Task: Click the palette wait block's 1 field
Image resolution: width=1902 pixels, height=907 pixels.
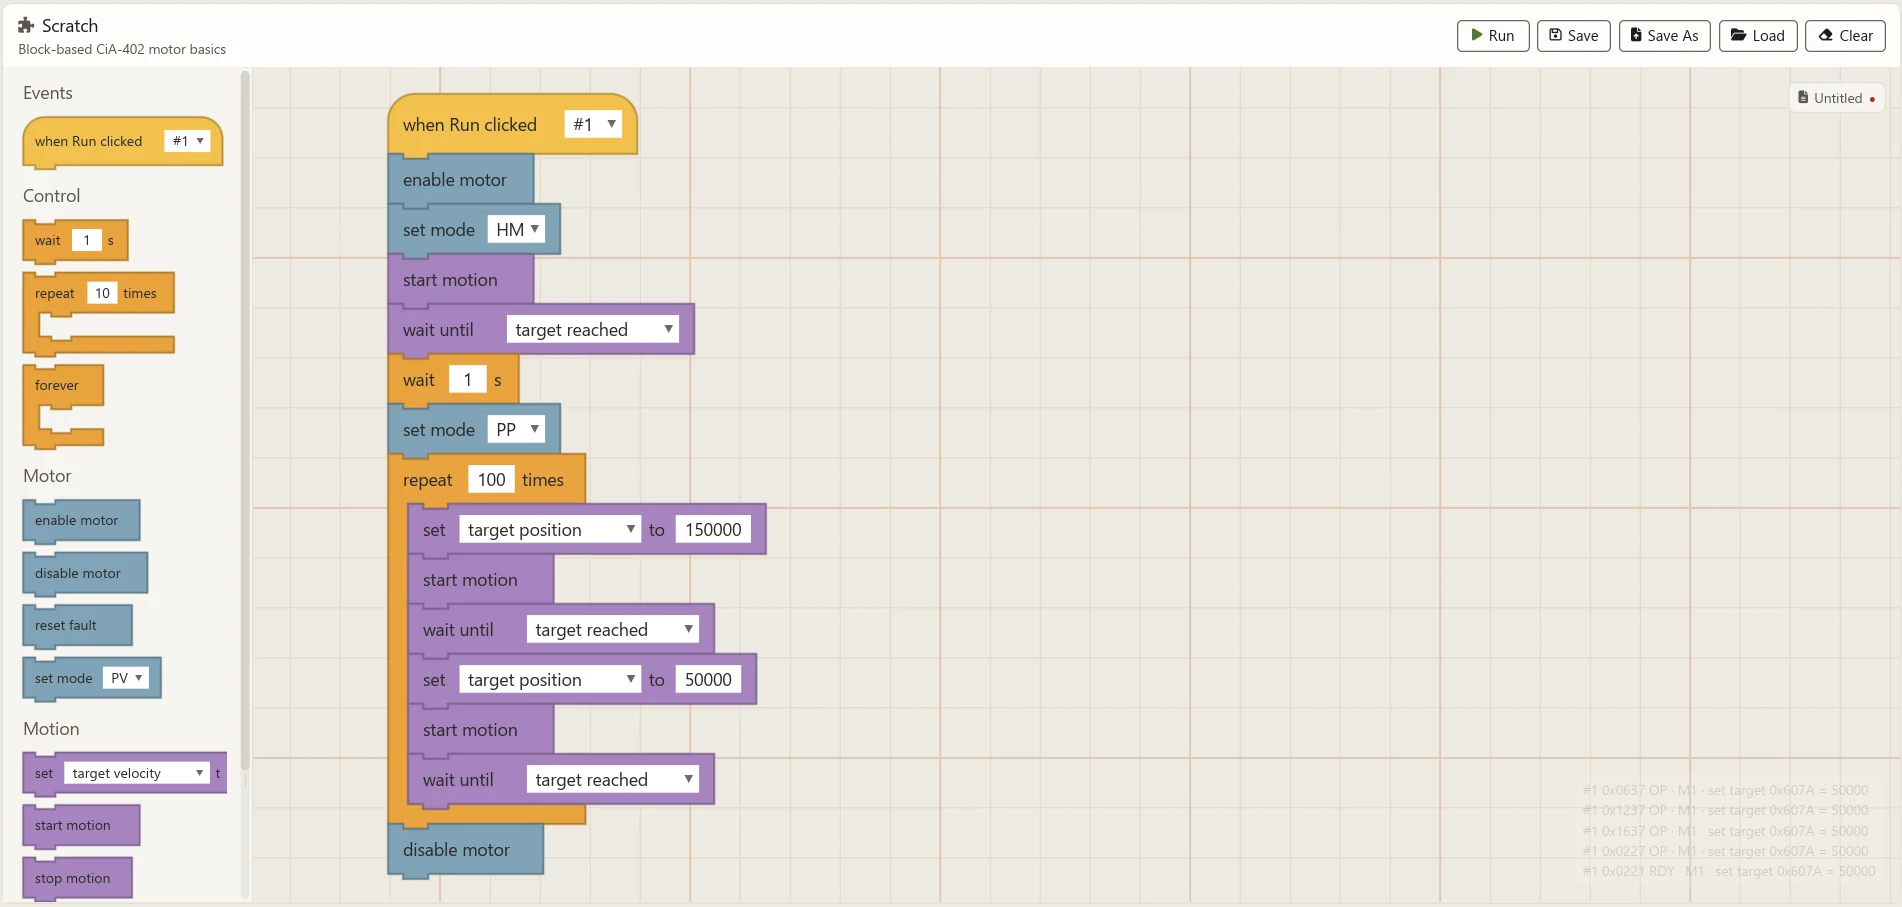Action: (x=87, y=240)
